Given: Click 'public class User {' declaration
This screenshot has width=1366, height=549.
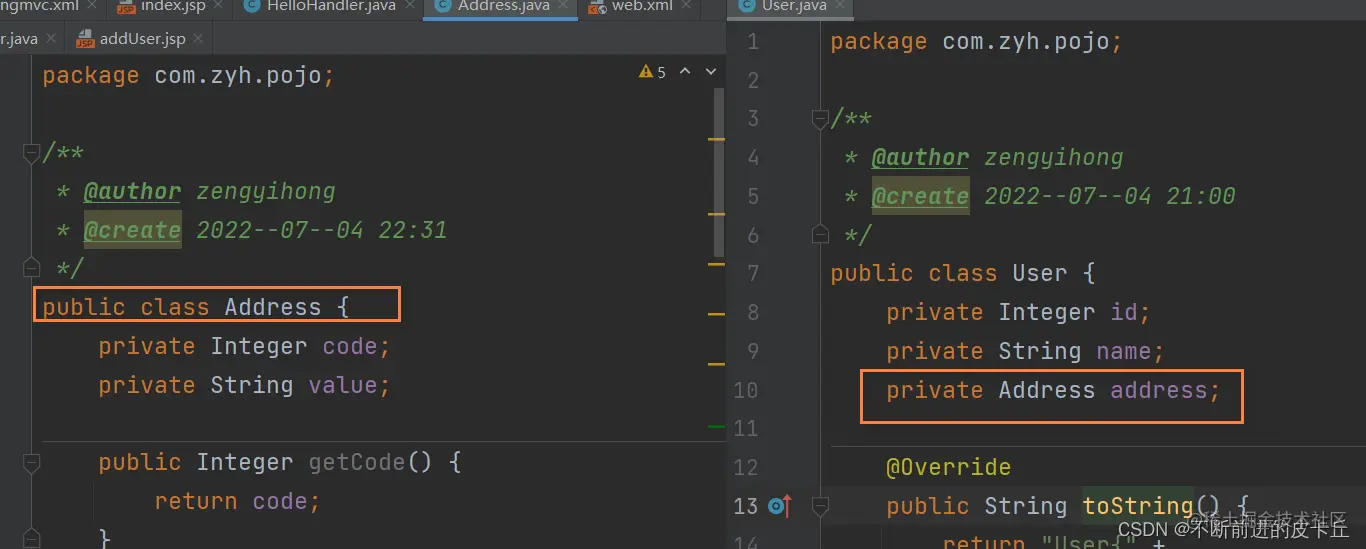Looking at the screenshot, I should tap(963, 273).
